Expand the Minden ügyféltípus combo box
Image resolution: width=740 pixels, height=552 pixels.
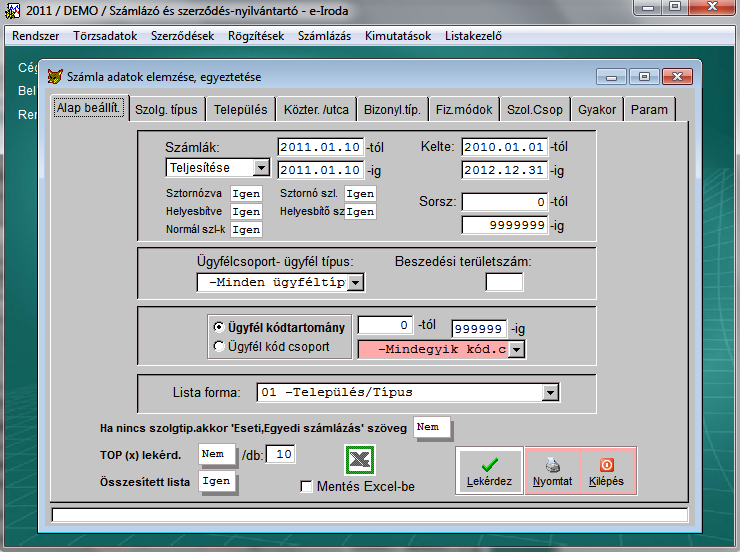[354, 283]
